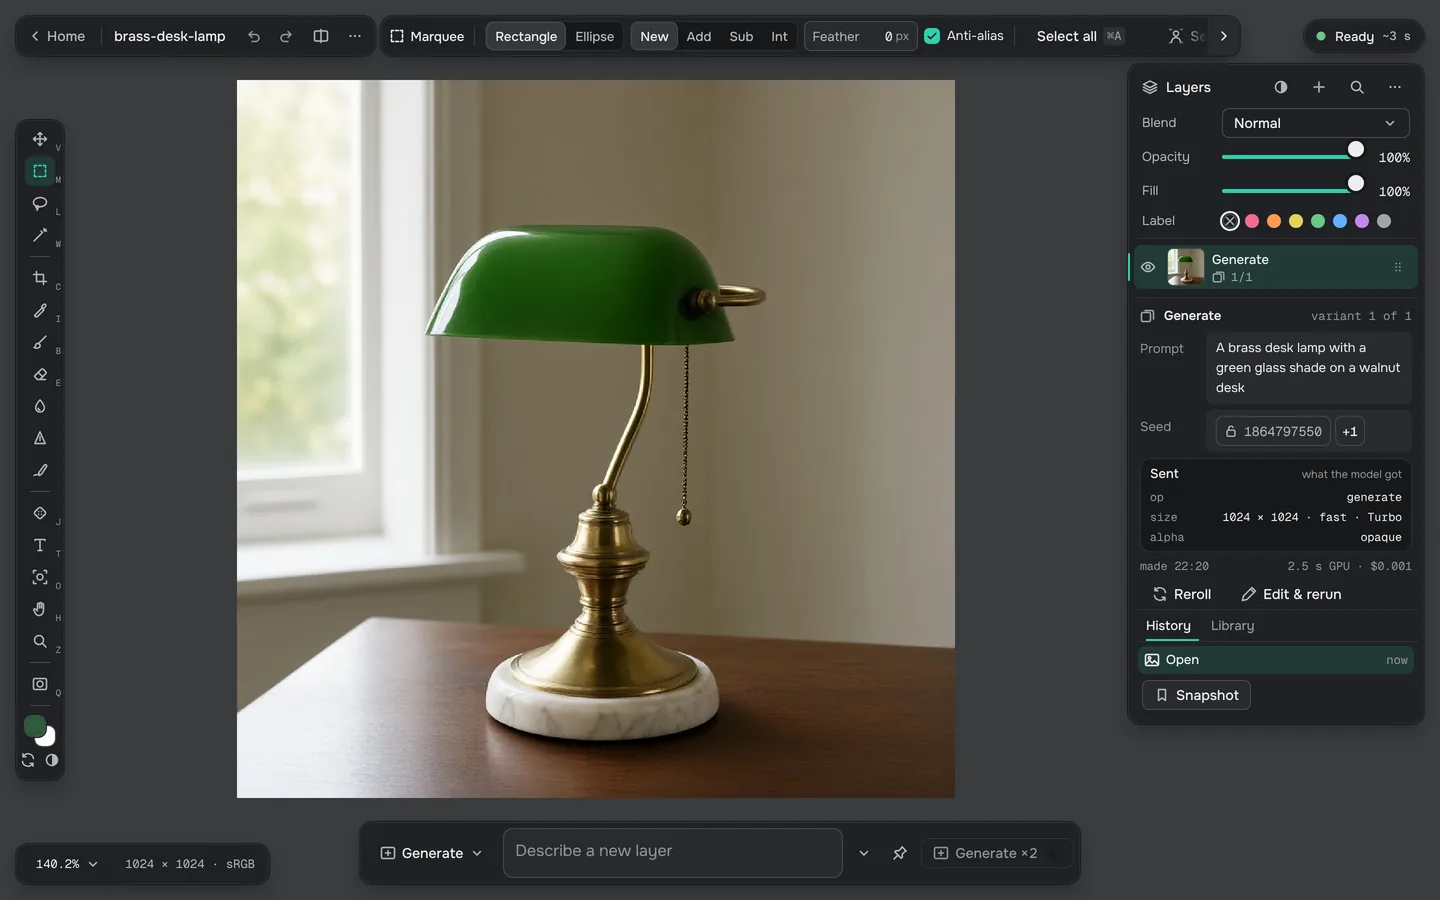Select the Text tool

40,545
